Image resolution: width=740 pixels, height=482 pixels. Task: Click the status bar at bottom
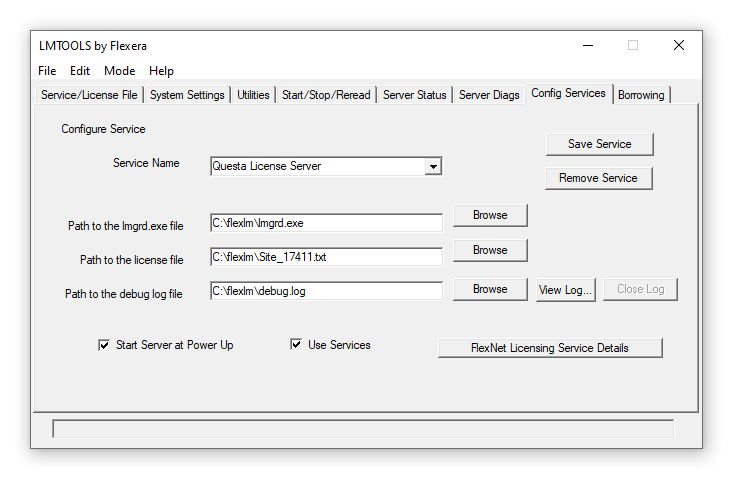point(363,429)
